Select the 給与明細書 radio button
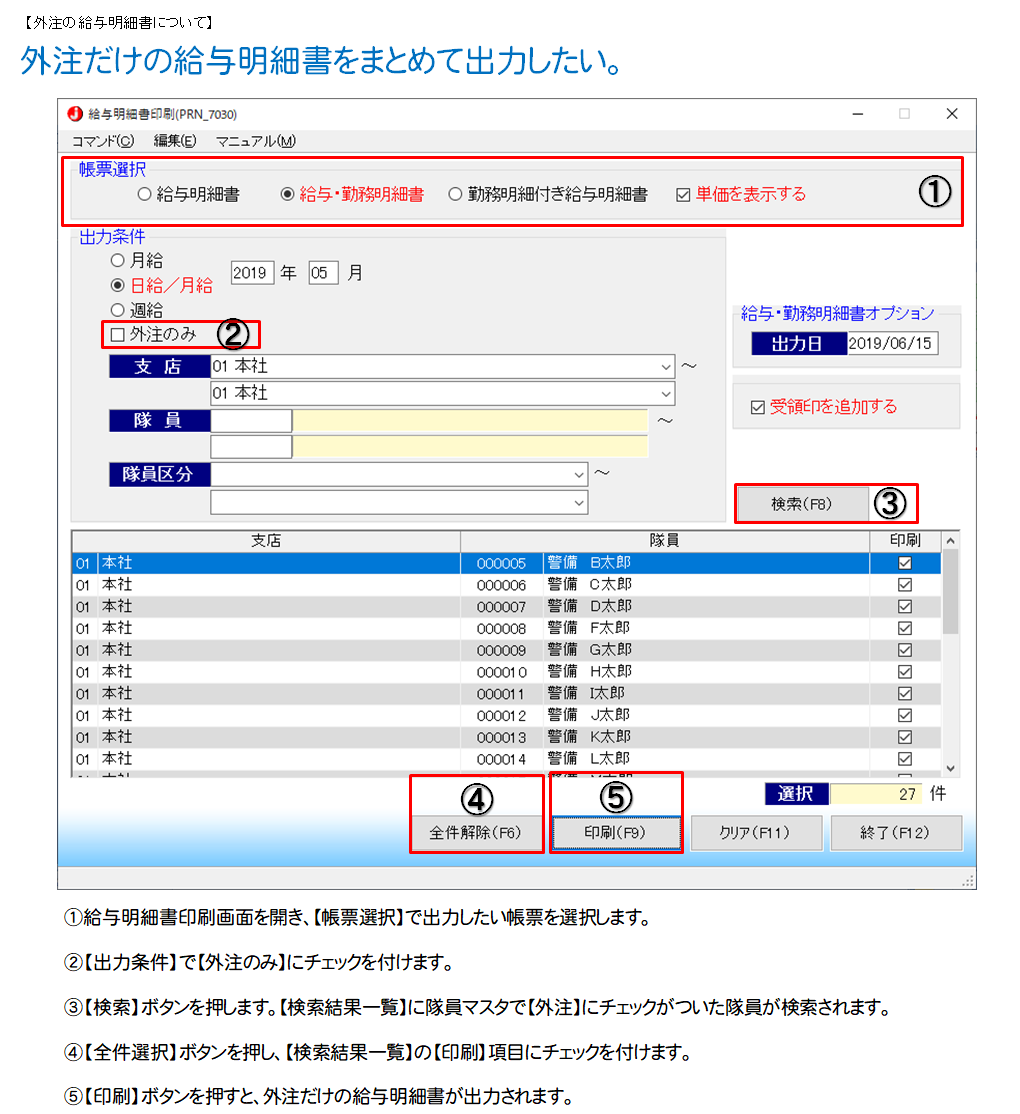This screenshot has height=1114, width=1020. click(x=145, y=195)
